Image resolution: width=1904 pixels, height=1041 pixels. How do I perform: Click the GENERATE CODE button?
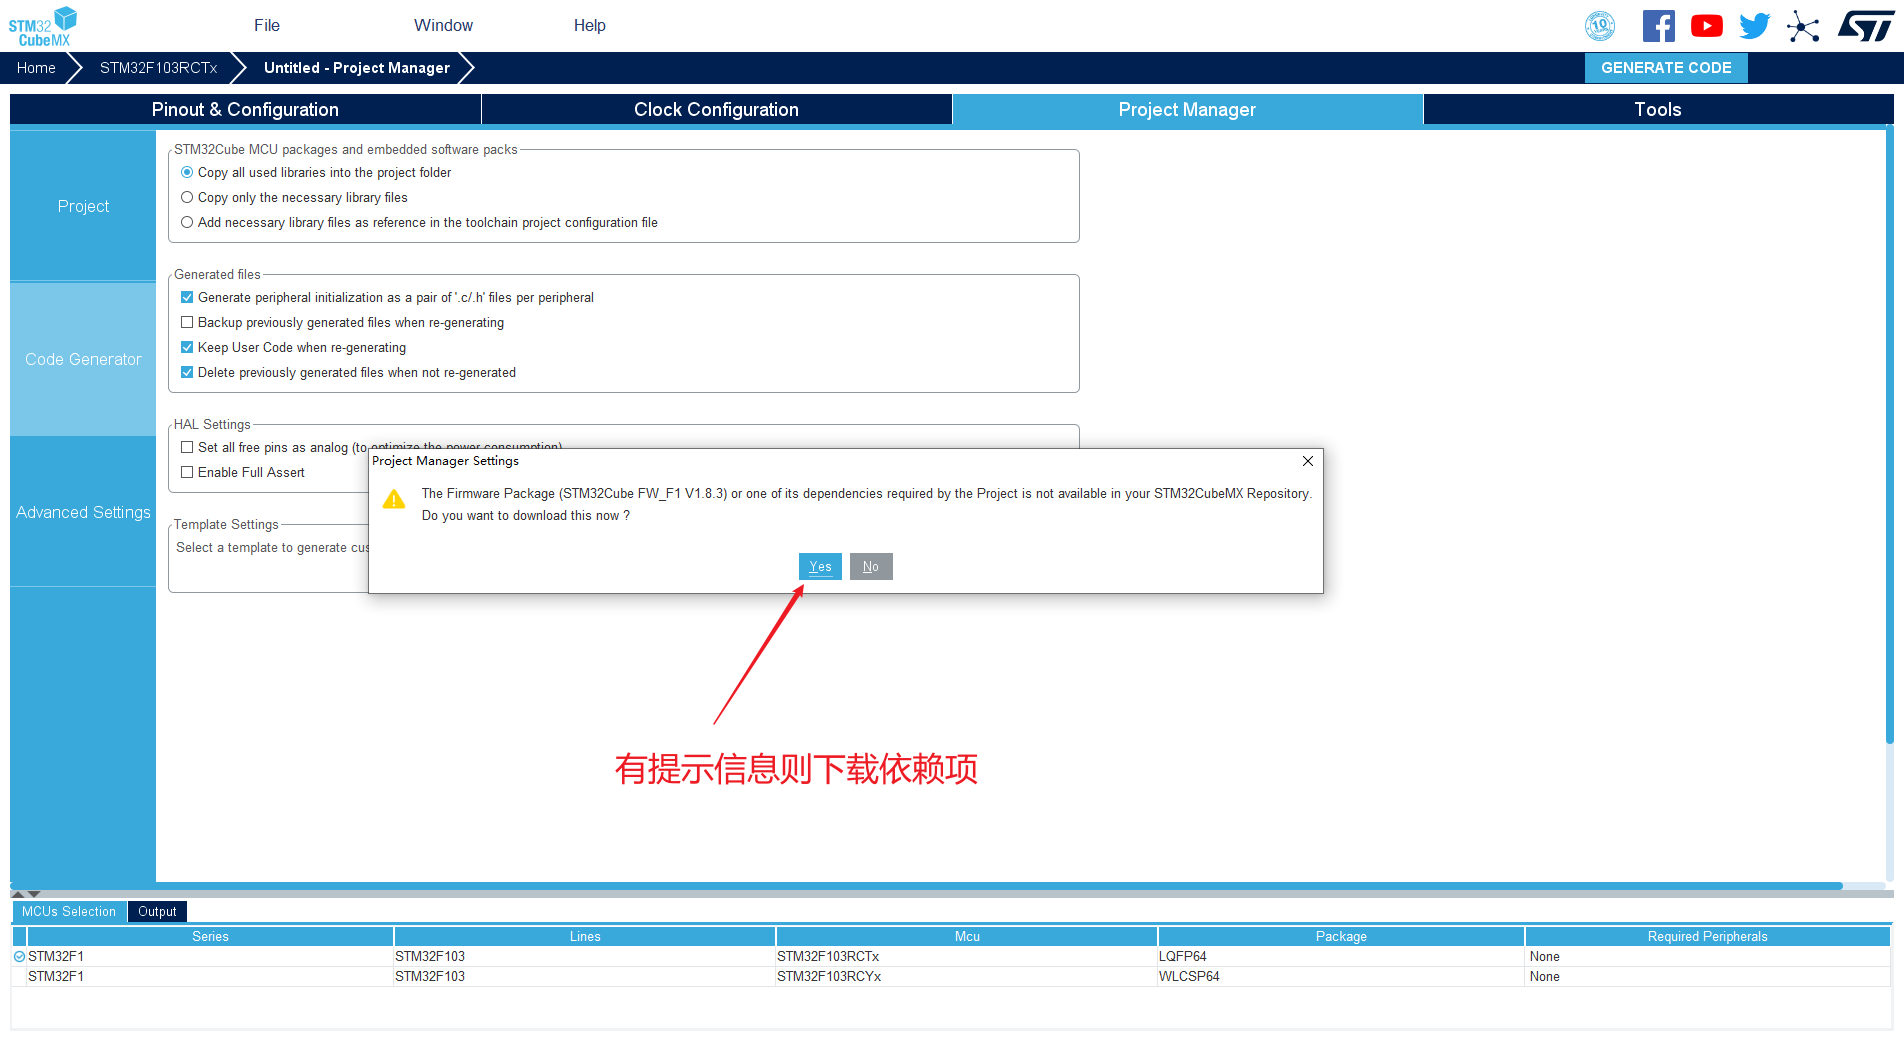[1666, 68]
